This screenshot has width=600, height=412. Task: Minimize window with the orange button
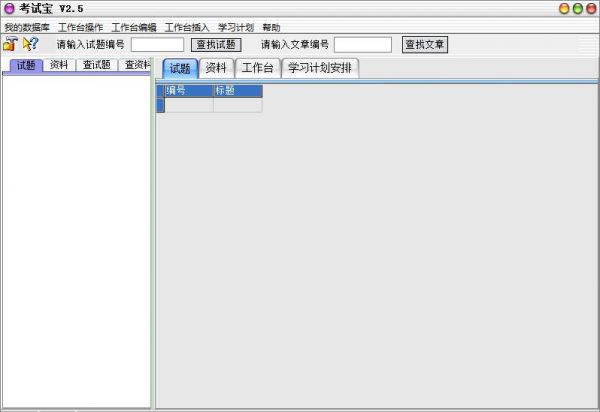coord(564,8)
